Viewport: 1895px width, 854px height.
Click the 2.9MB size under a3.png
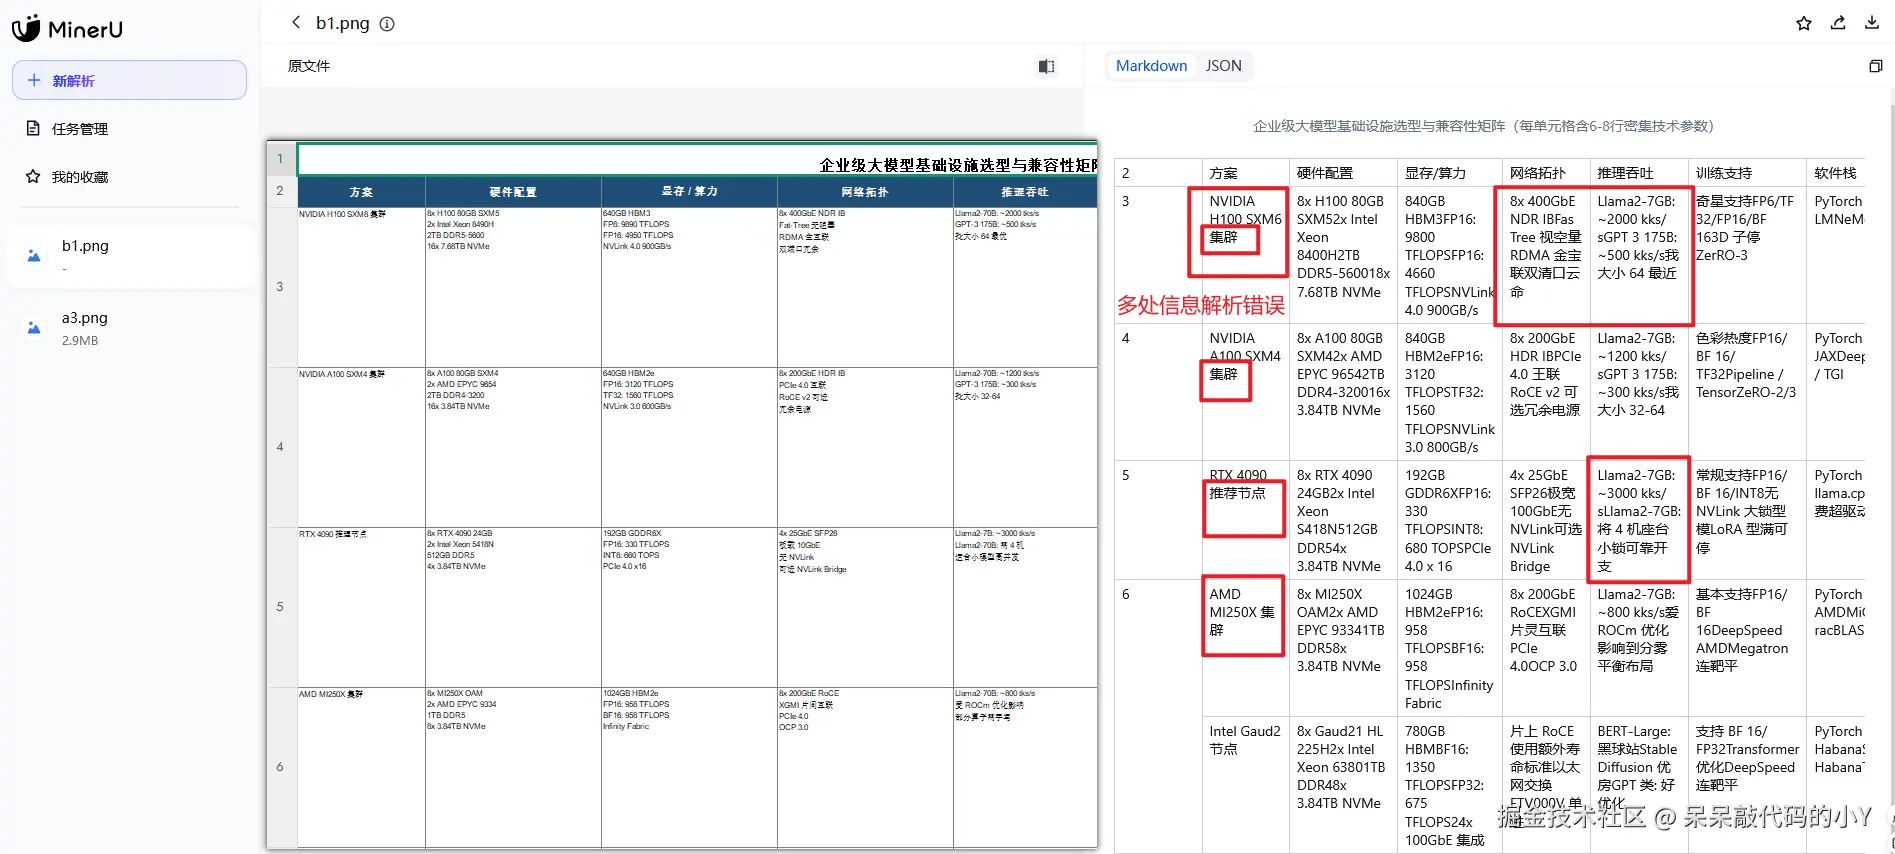click(80, 341)
